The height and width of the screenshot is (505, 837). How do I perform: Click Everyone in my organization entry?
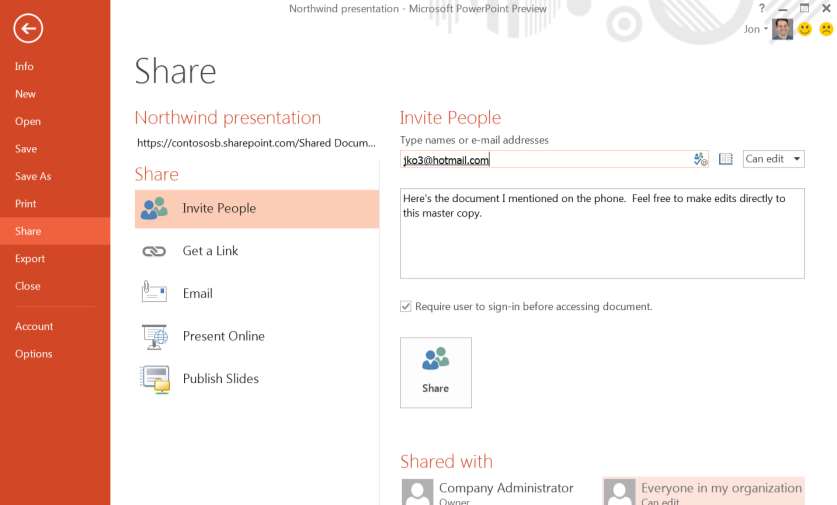pos(704,491)
